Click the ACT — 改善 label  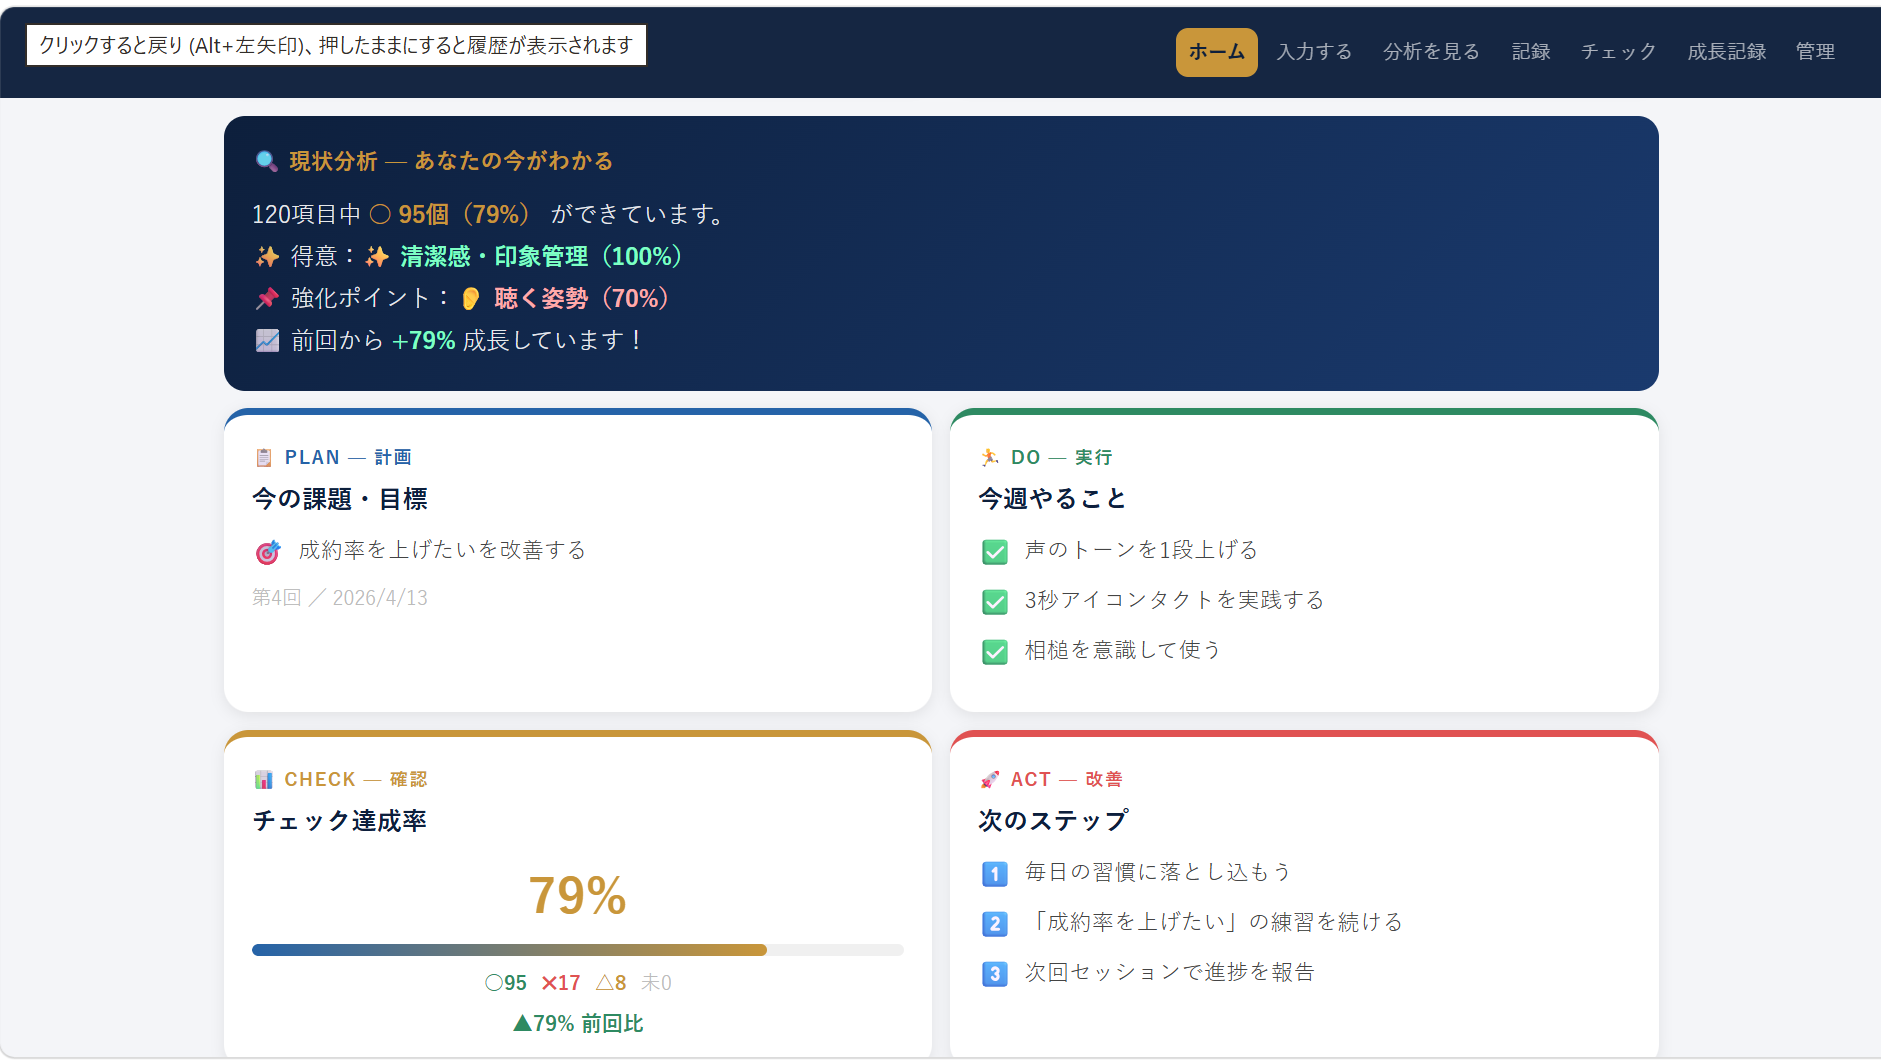point(1066,779)
